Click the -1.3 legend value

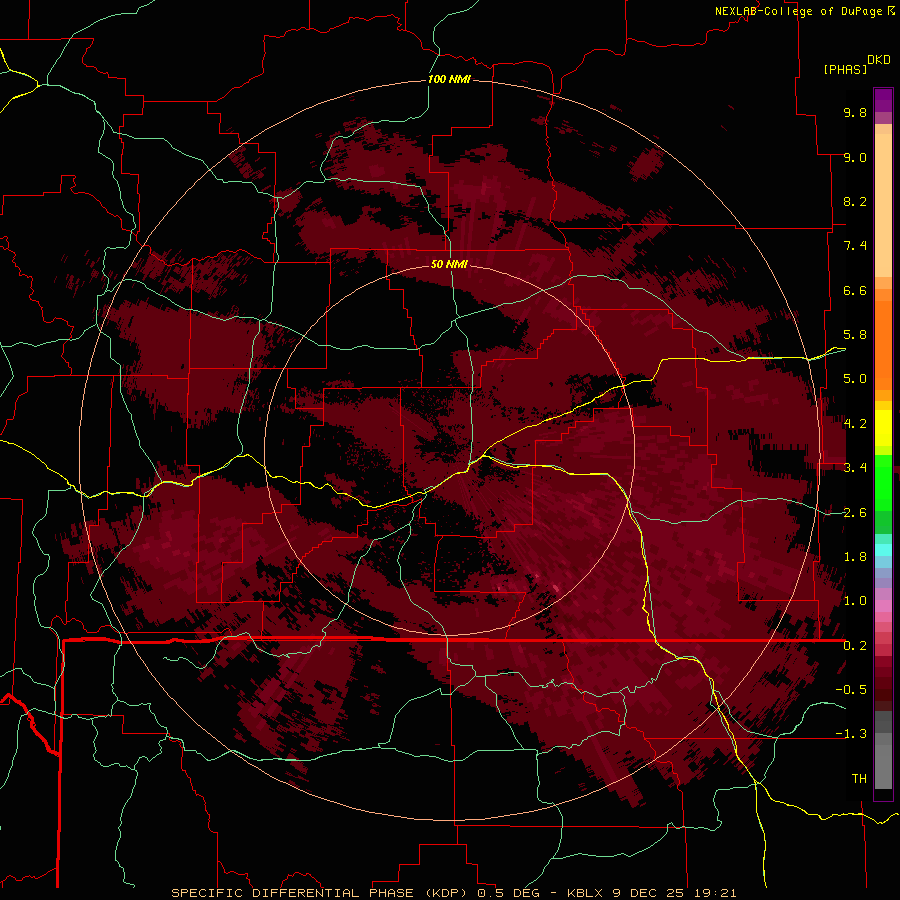pos(851,734)
